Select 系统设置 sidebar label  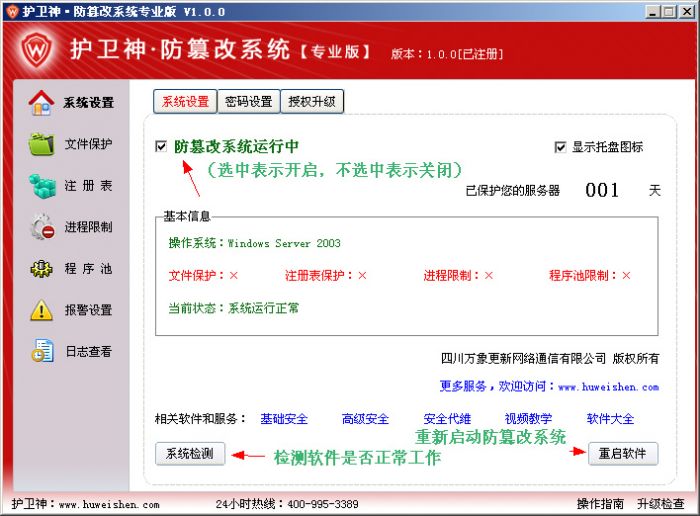tap(88, 103)
